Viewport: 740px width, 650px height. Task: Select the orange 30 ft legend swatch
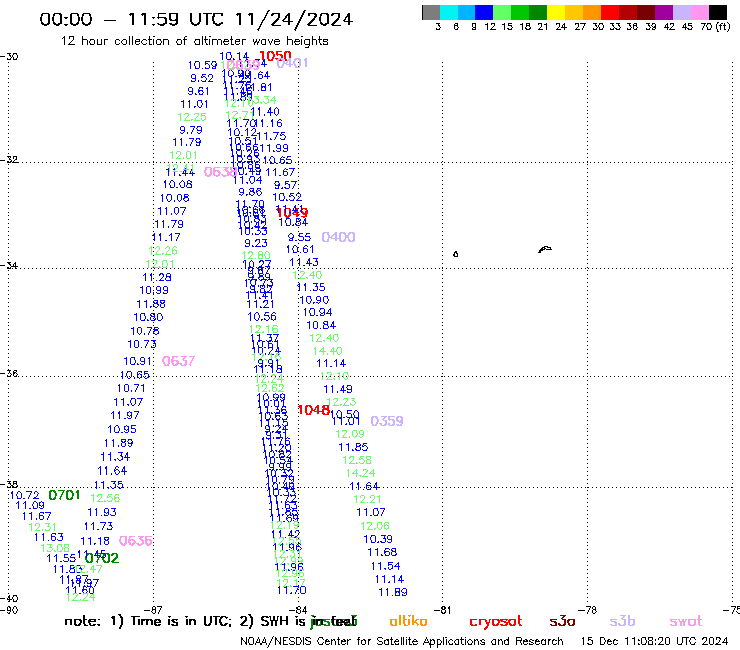(592, 12)
